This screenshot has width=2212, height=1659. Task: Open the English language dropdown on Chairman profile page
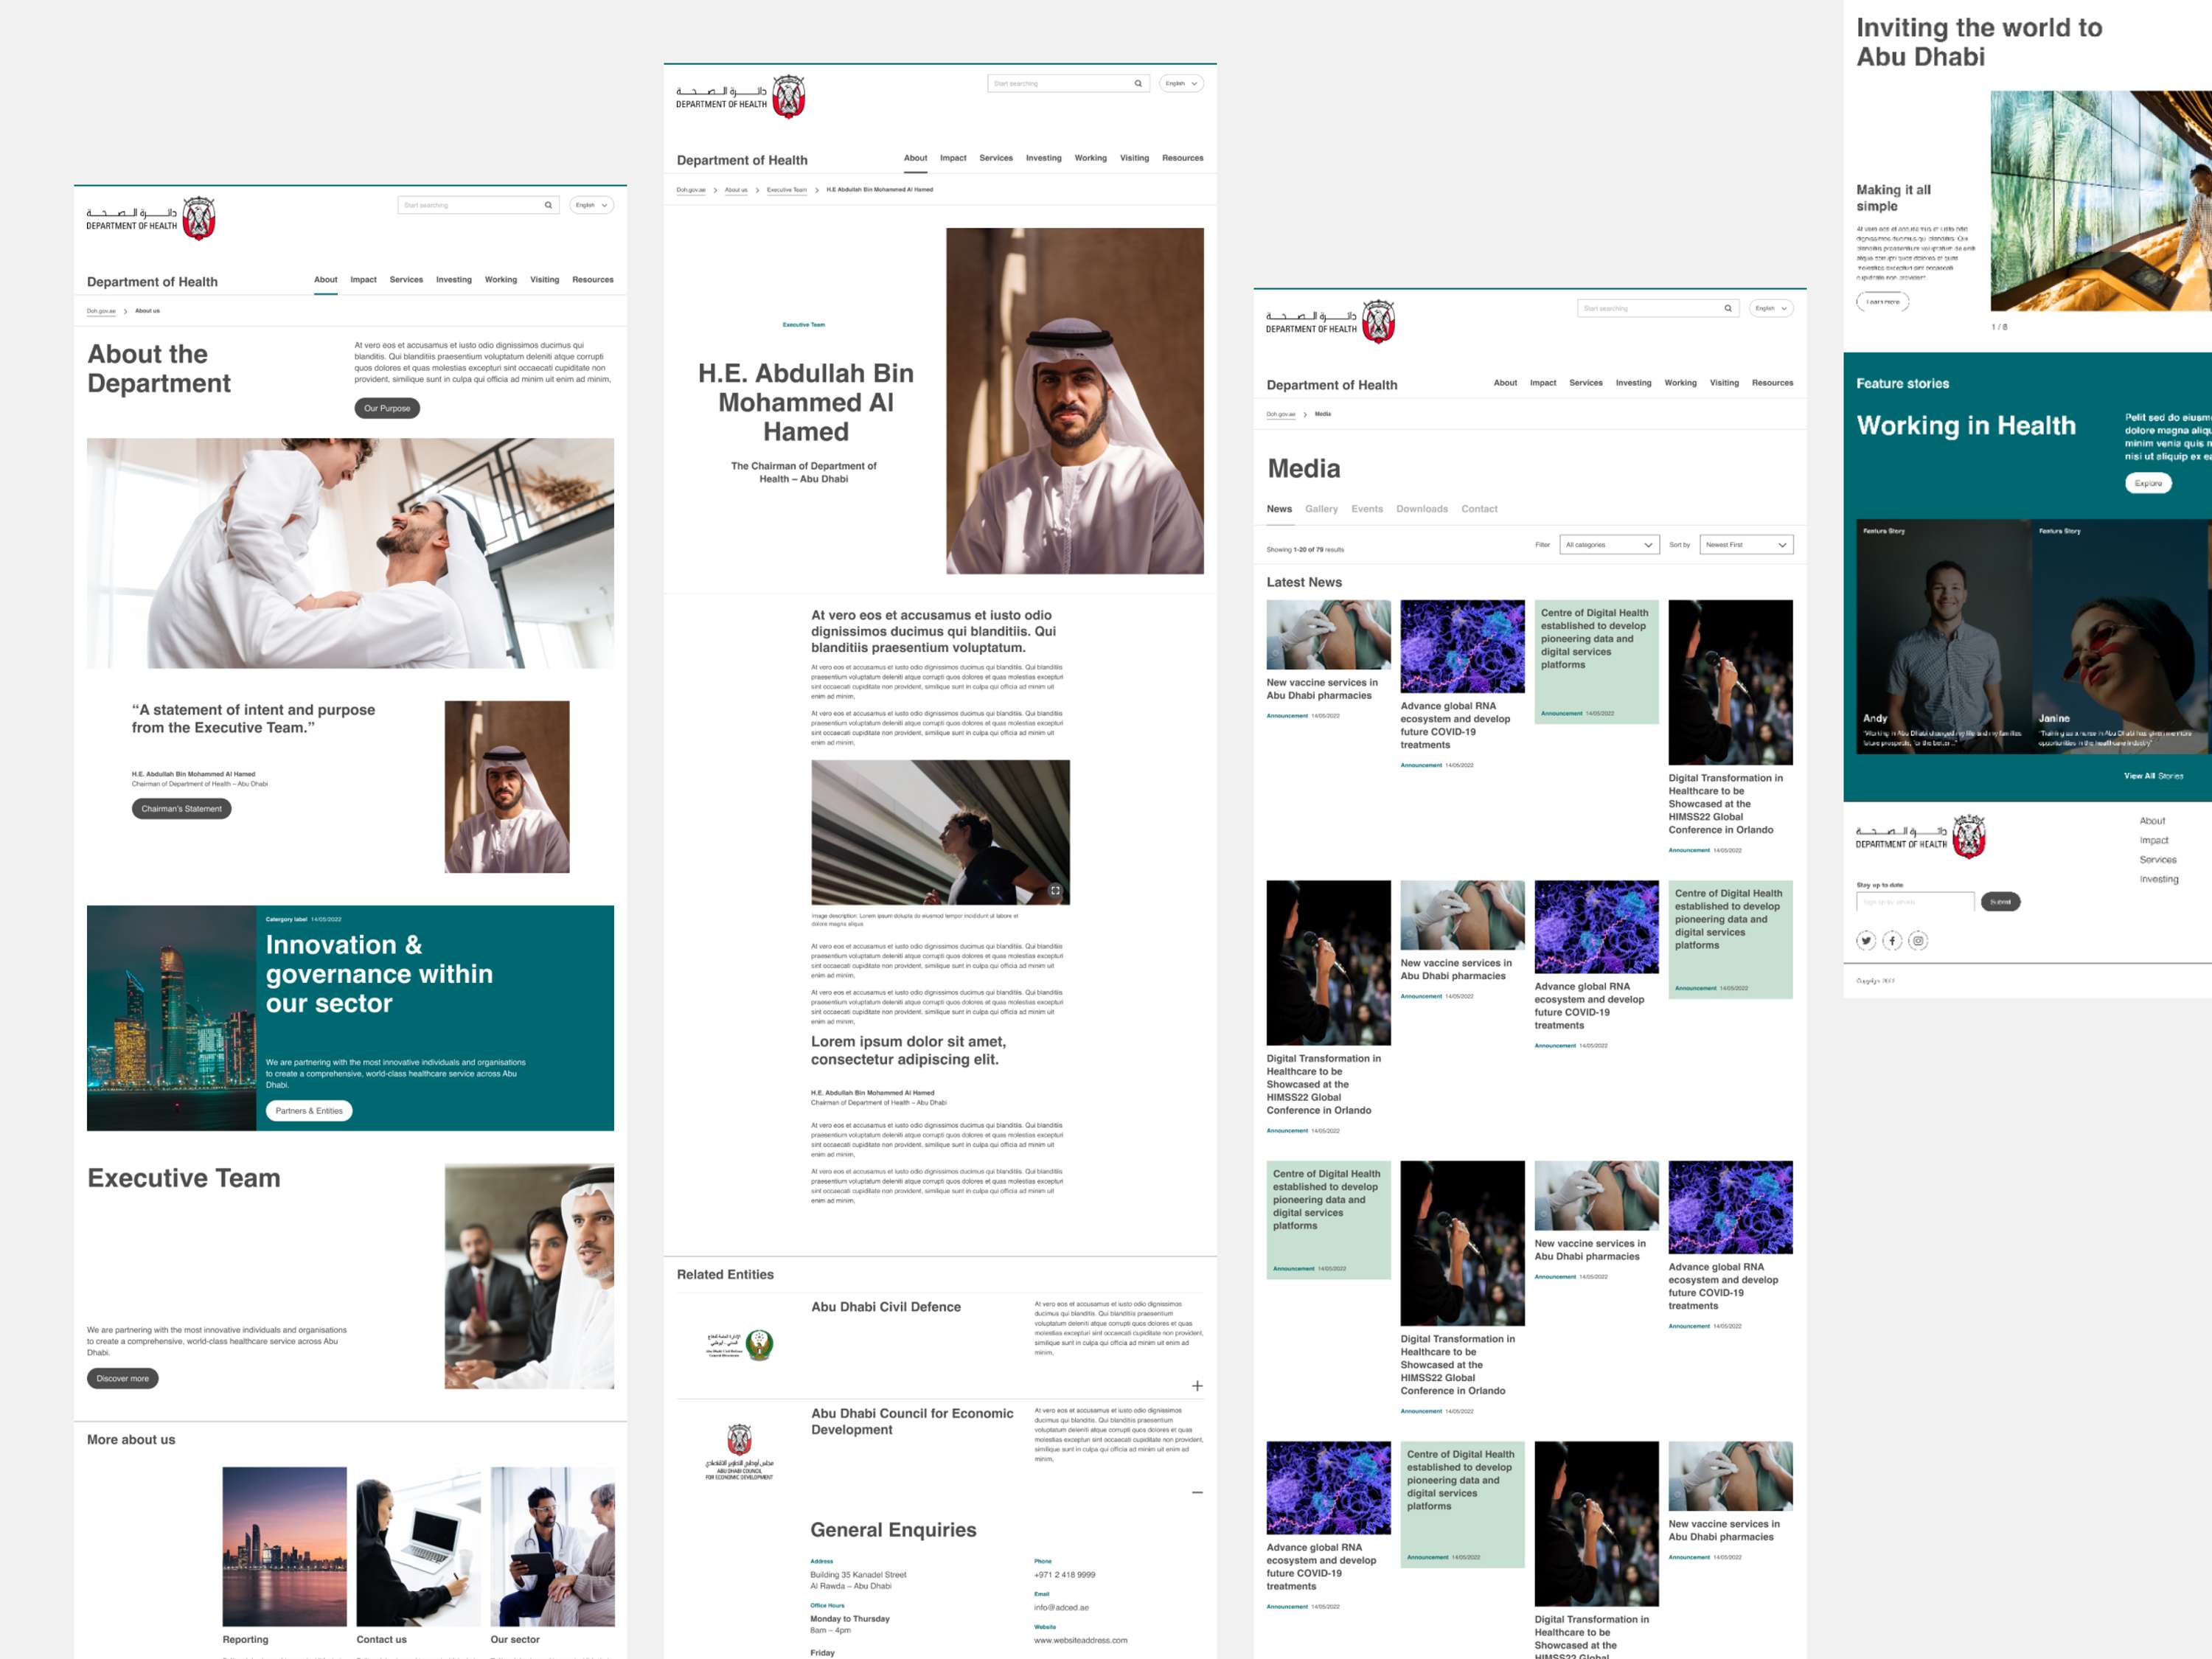point(1182,83)
